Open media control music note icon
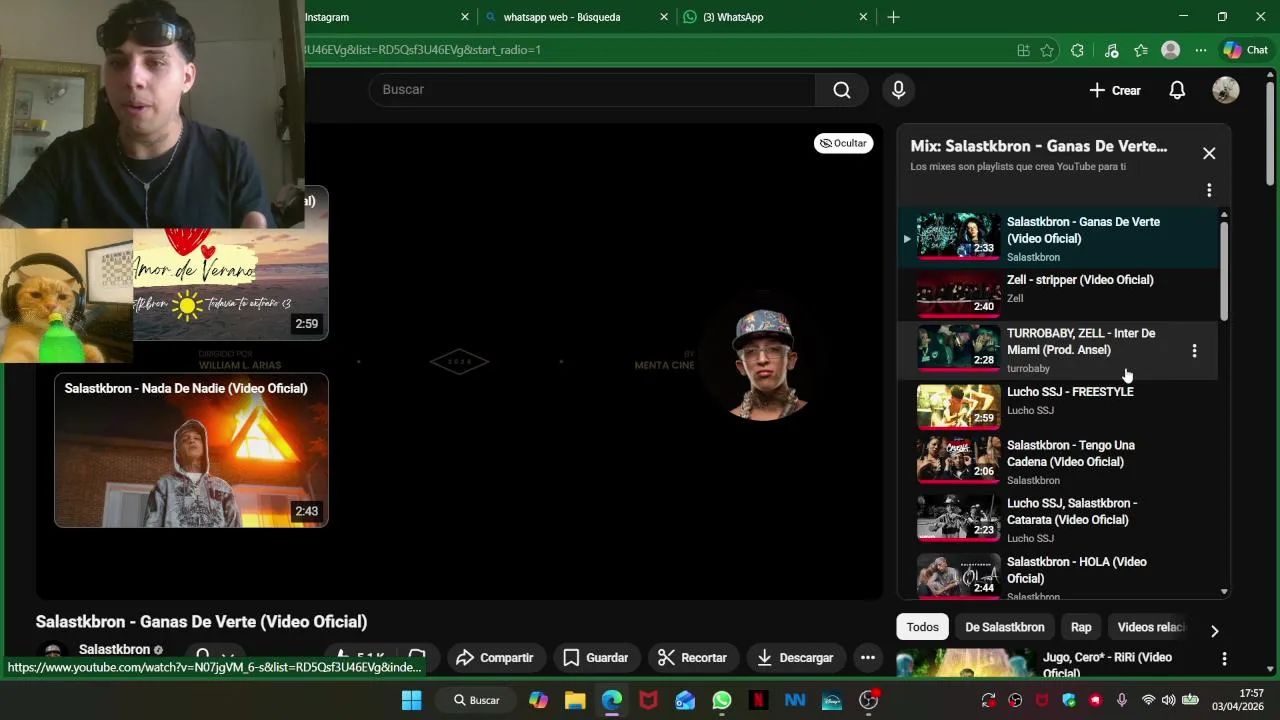 coord(1111,50)
